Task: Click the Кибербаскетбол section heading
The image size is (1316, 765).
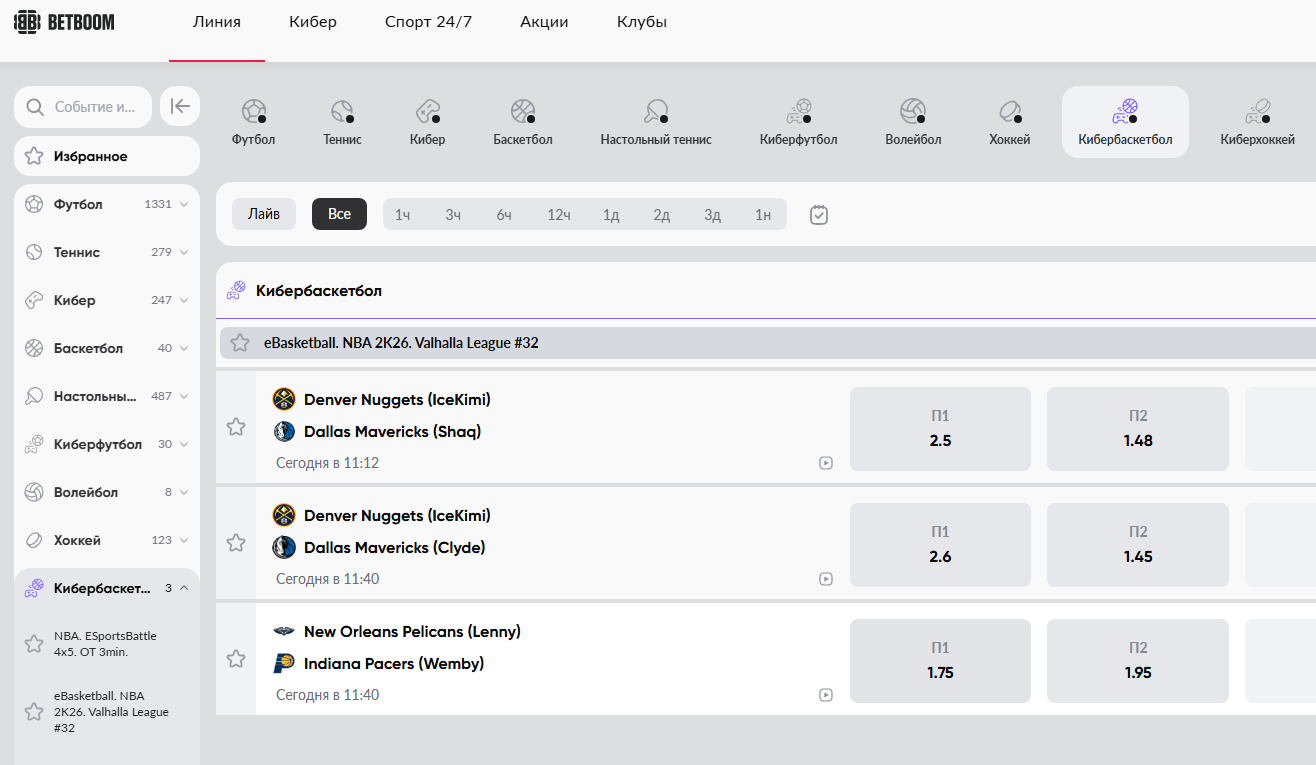Action: tap(319, 291)
